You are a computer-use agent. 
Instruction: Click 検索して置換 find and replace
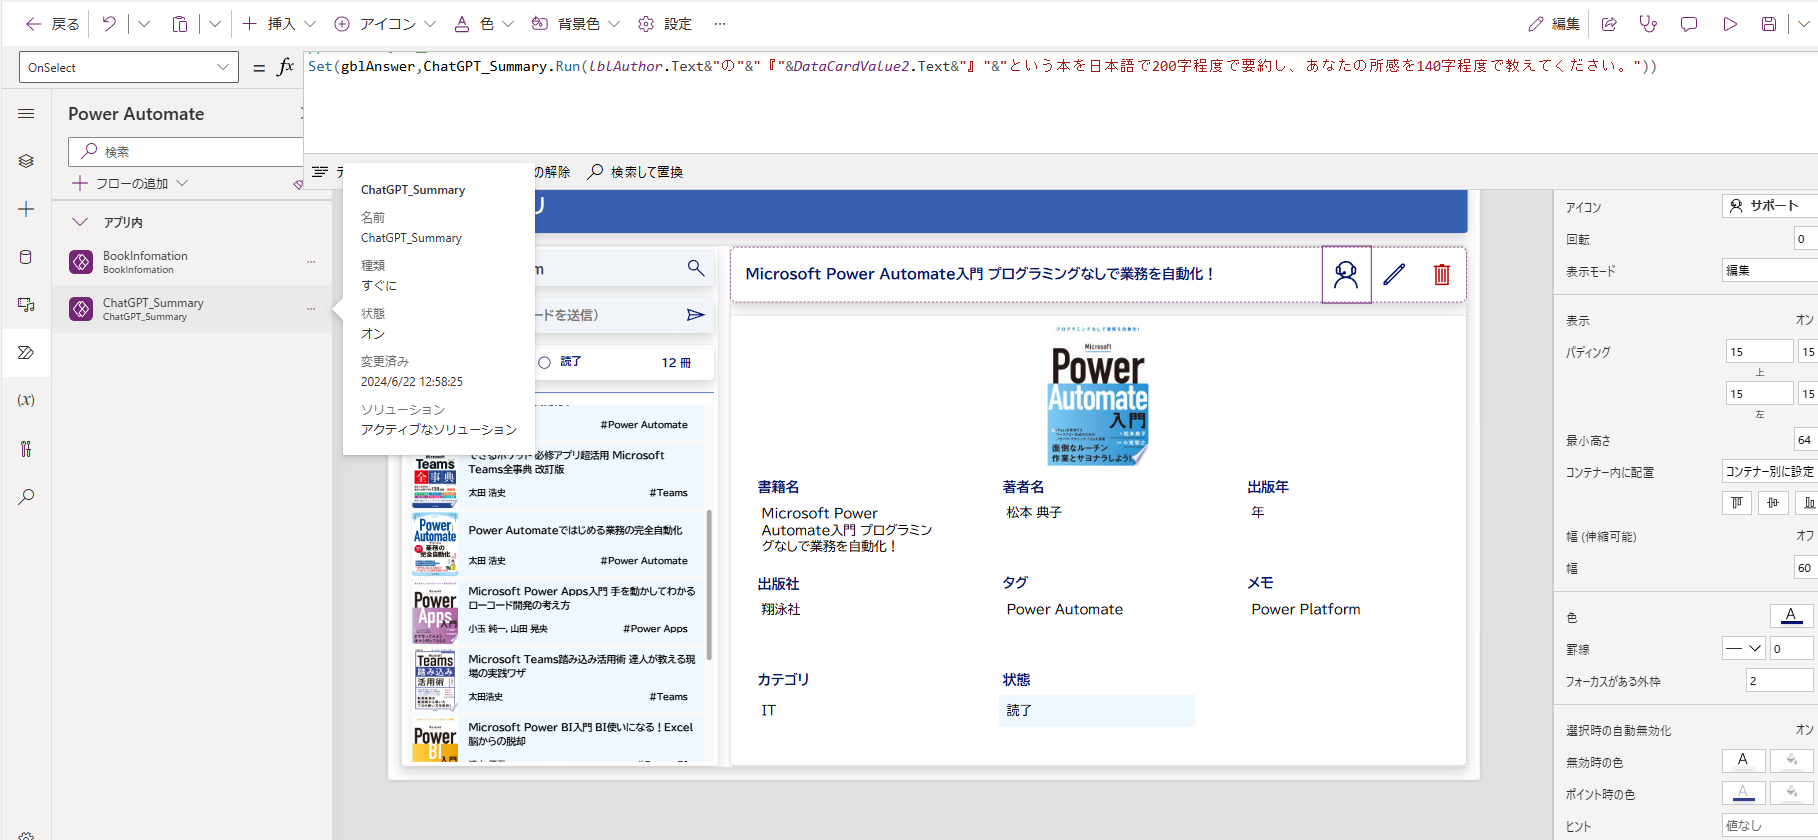coord(635,172)
